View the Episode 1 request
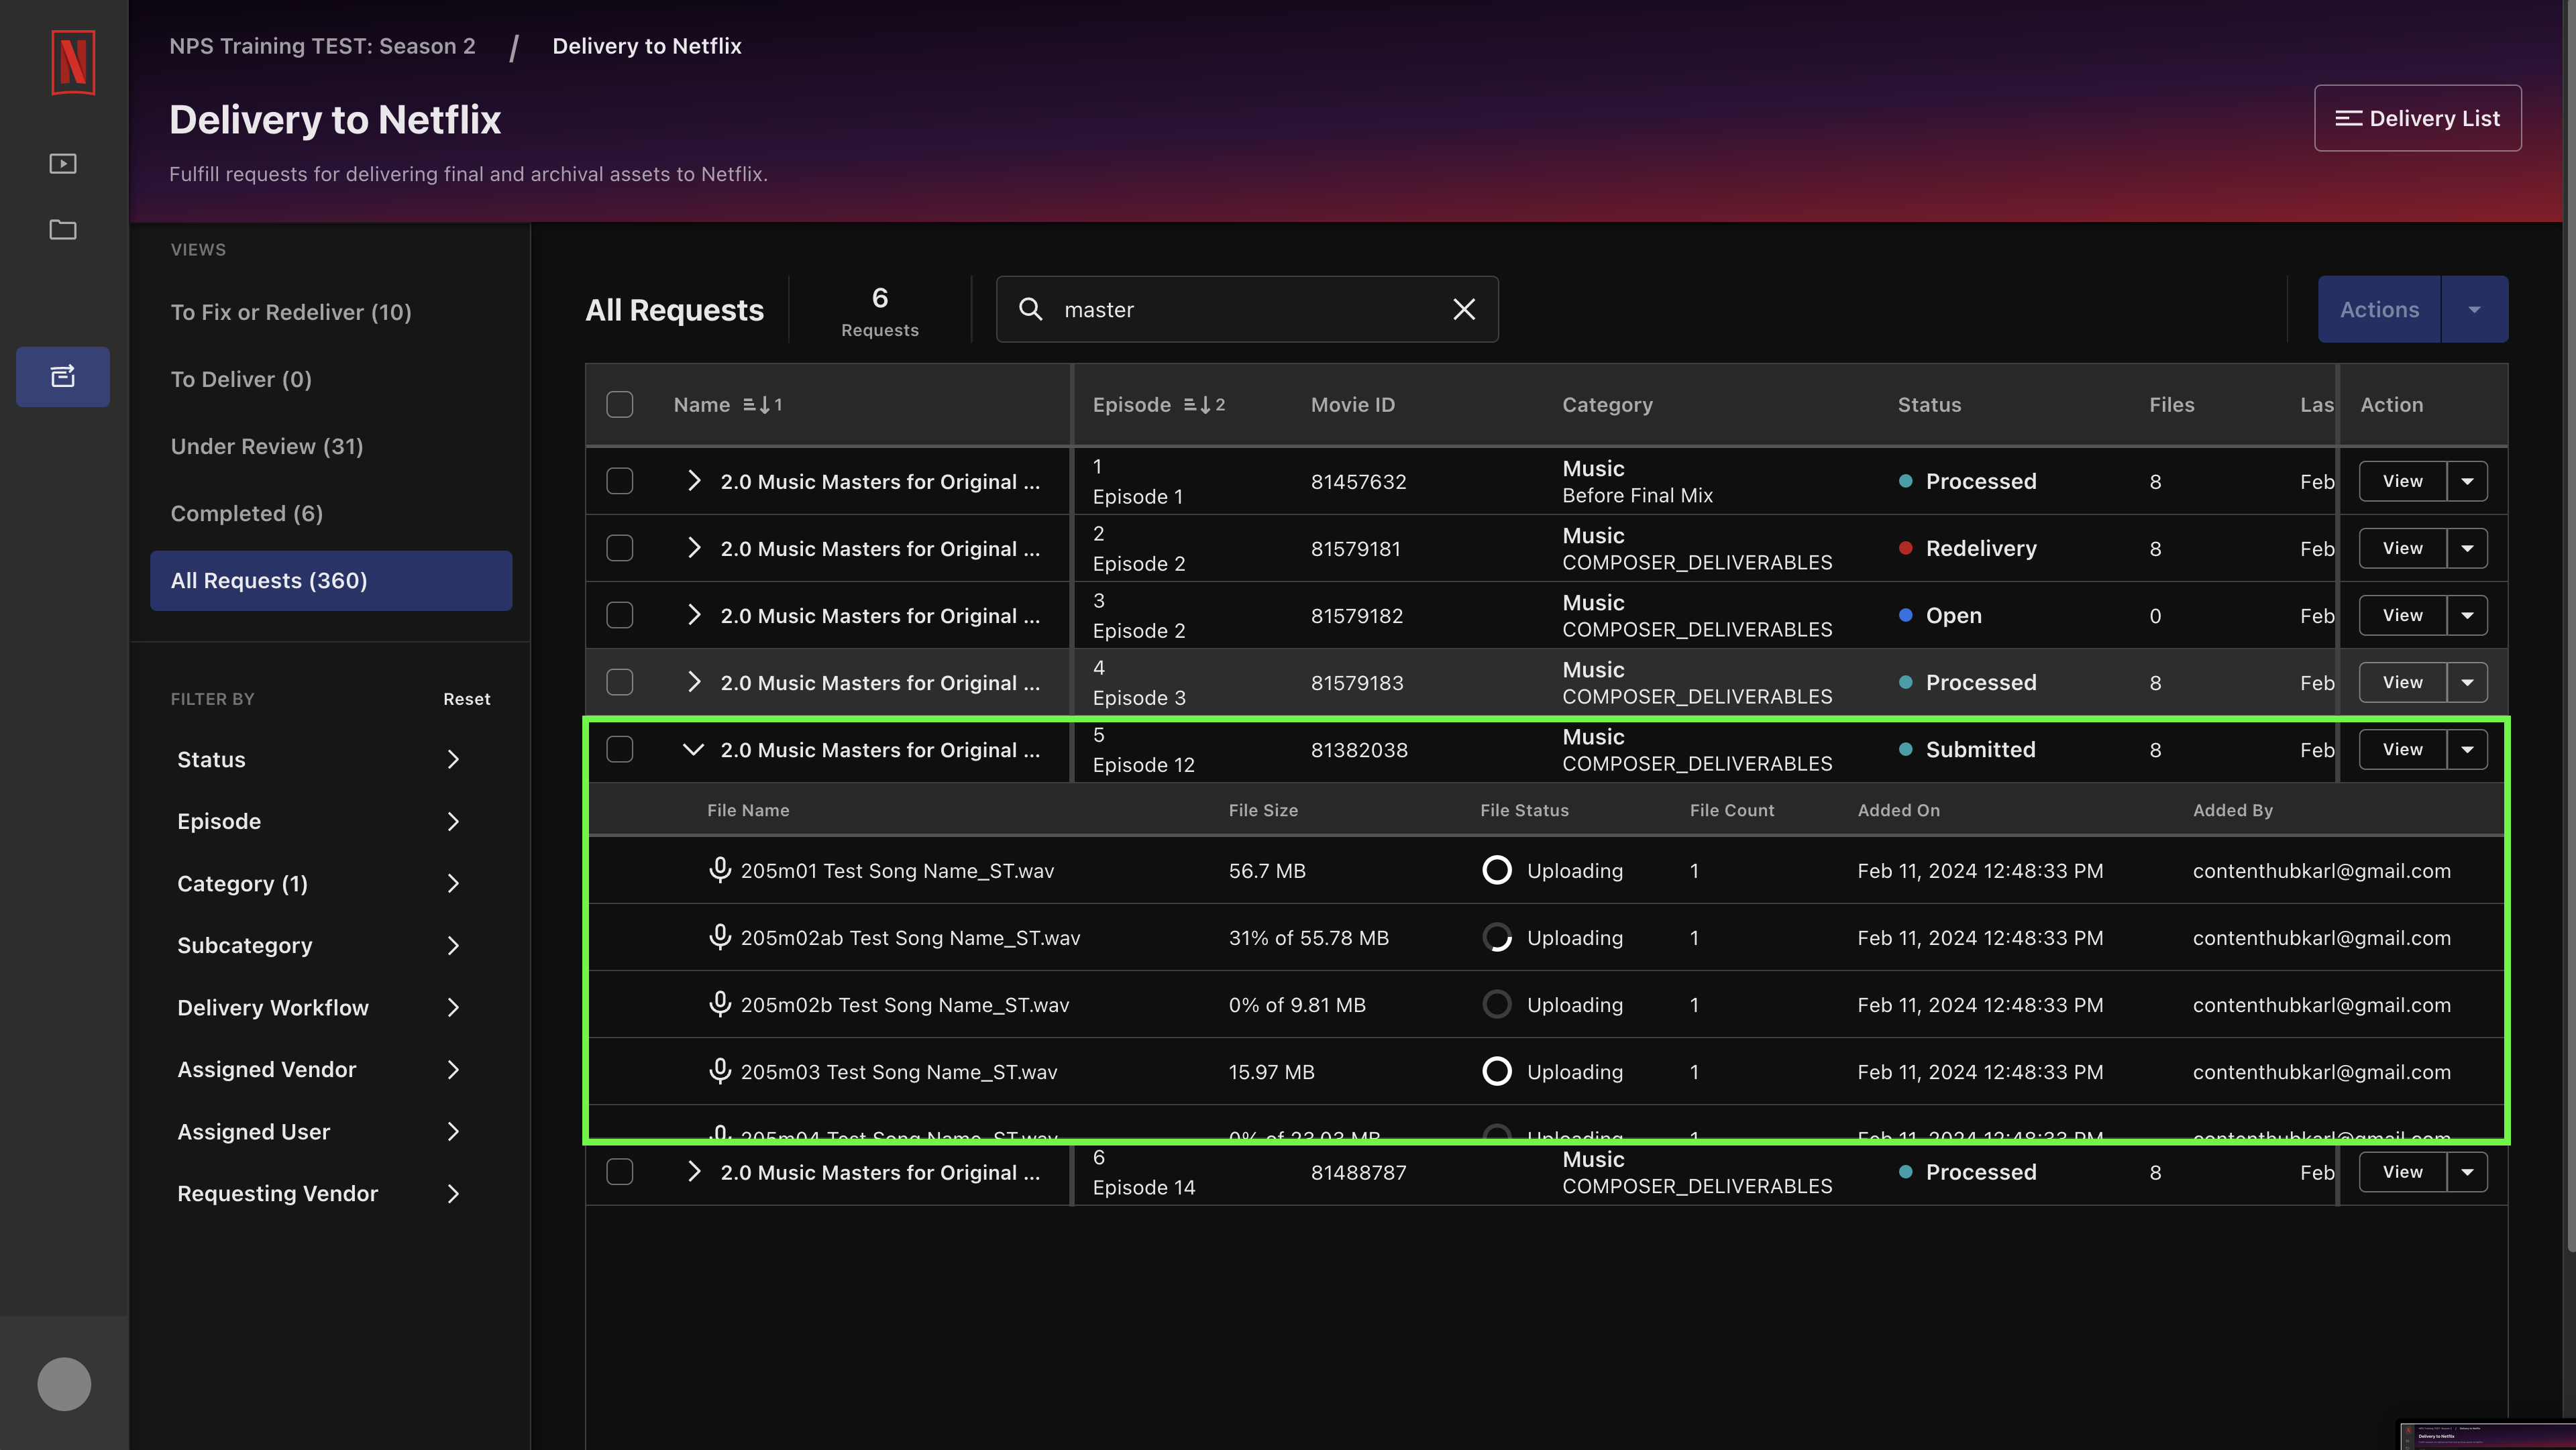Image resolution: width=2576 pixels, height=1450 pixels. click(x=2402, y=481)
